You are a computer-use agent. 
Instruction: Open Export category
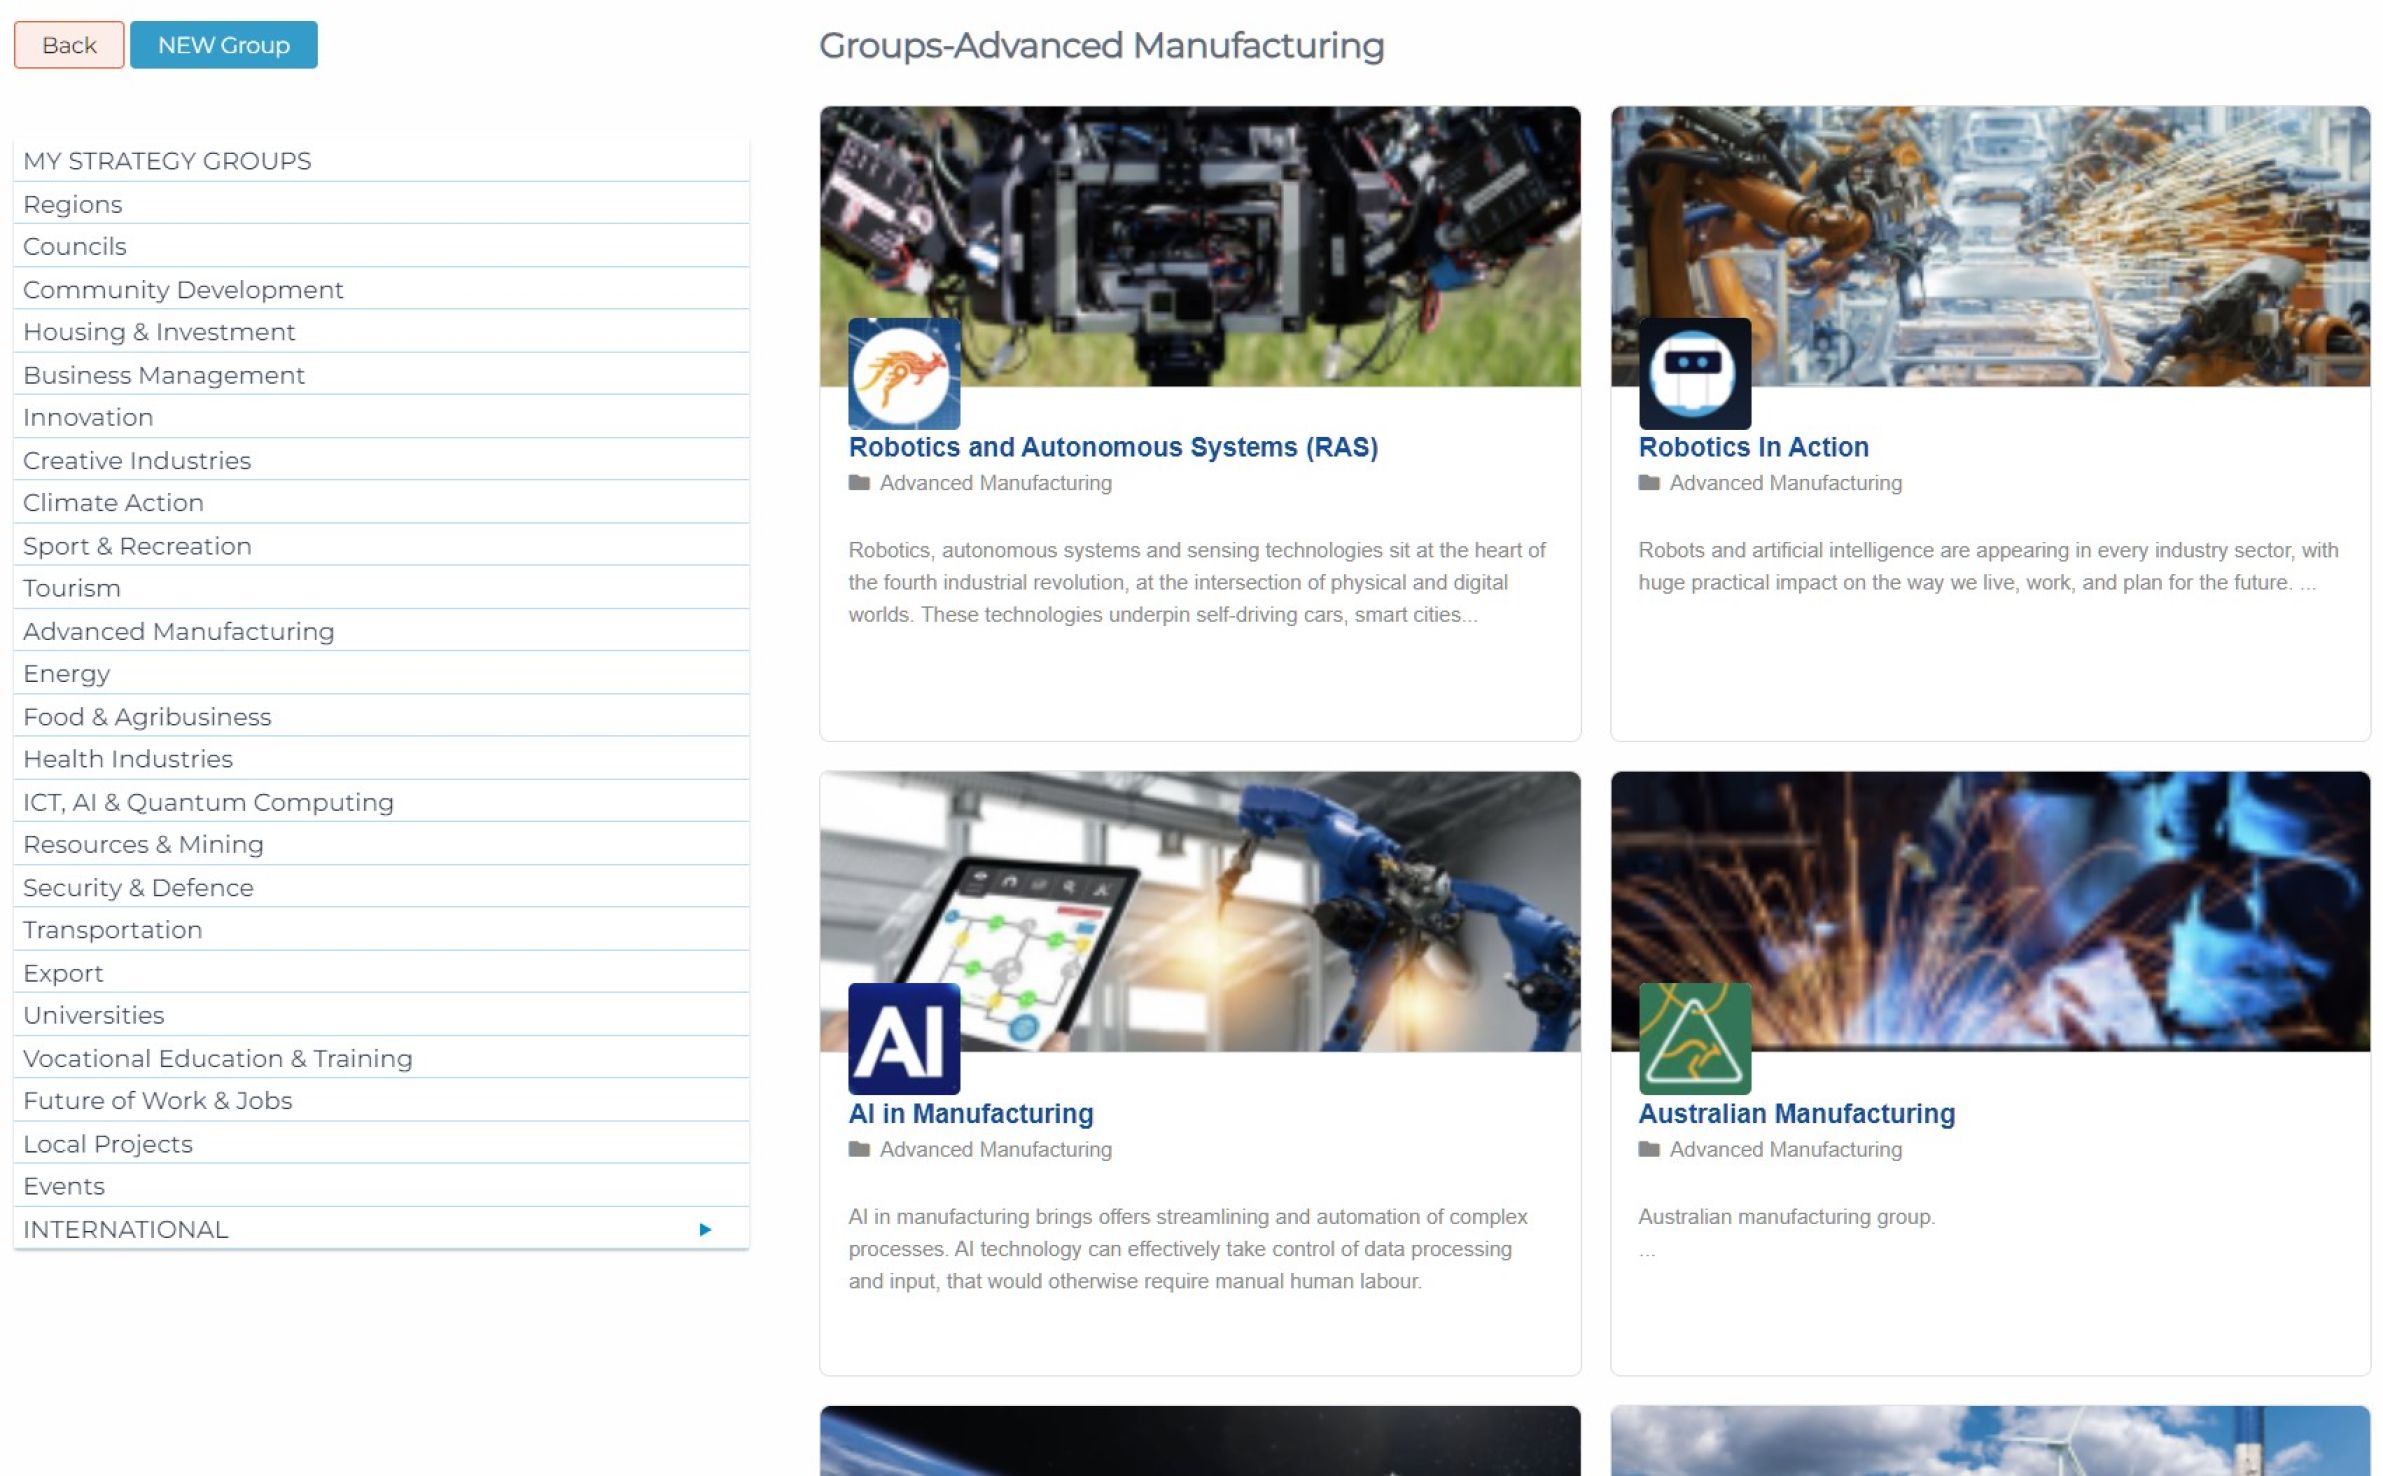pos(381,973)
